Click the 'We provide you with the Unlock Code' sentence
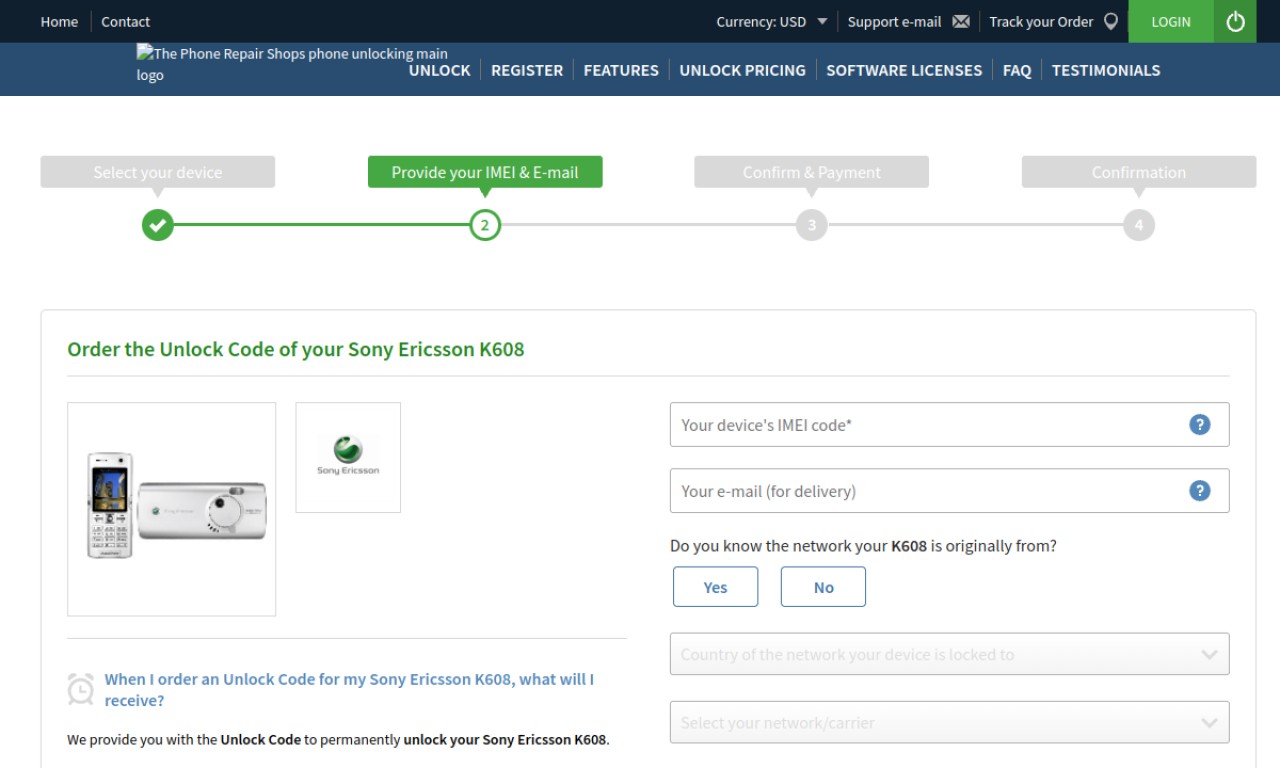The height and width of the screenshot is (768, 1280). click(x=338, y=740)
